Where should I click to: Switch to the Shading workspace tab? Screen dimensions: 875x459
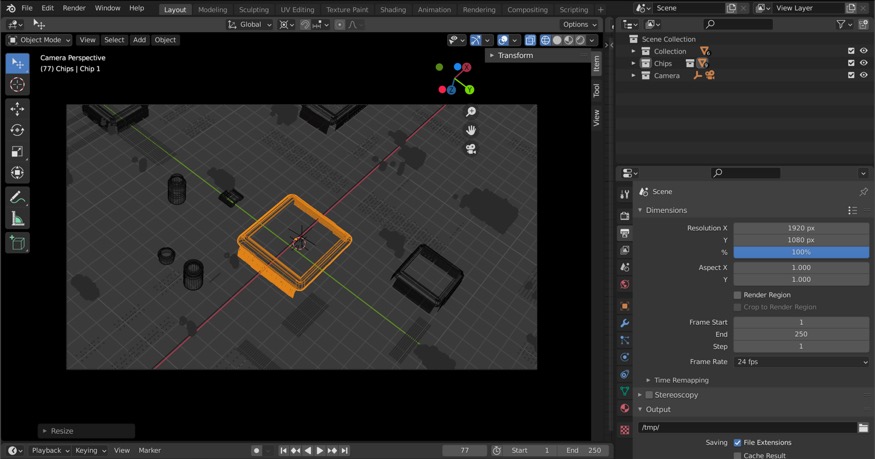[393, 10]
